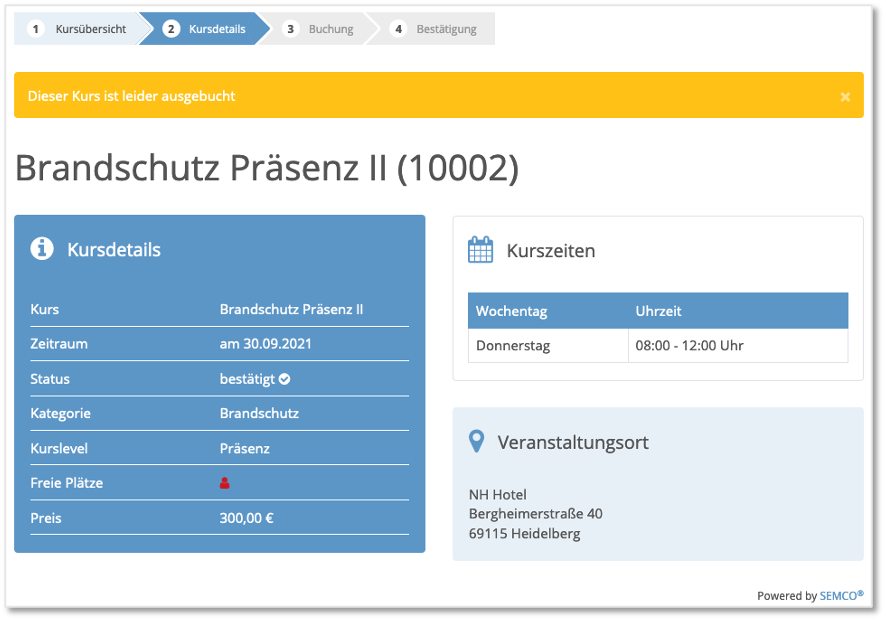Dismiss the ausgebucht warning banner
The width and height of the screenshot is (886, 620).
coord(845,95)
